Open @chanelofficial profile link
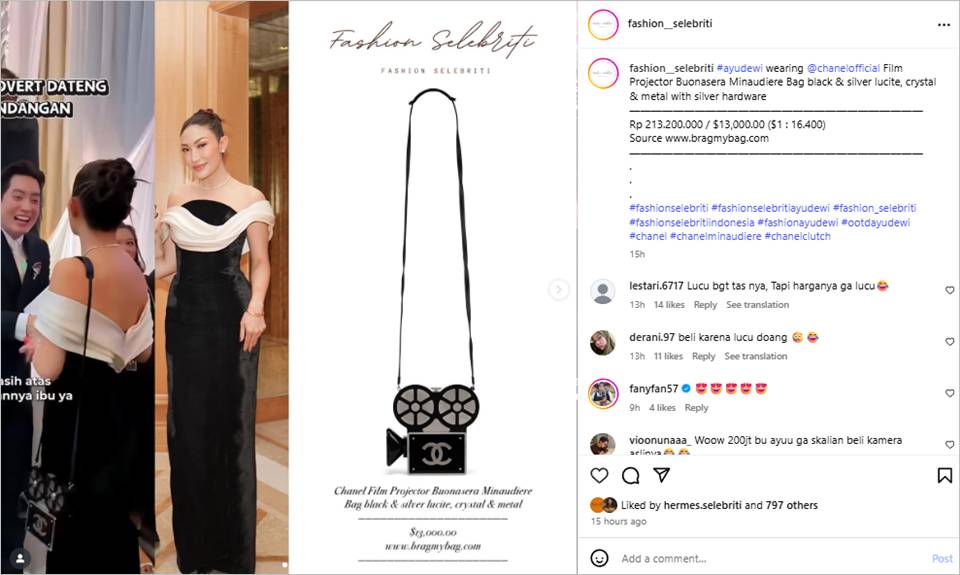Screen dimensions: 960x575 click(x=843, y=68)
